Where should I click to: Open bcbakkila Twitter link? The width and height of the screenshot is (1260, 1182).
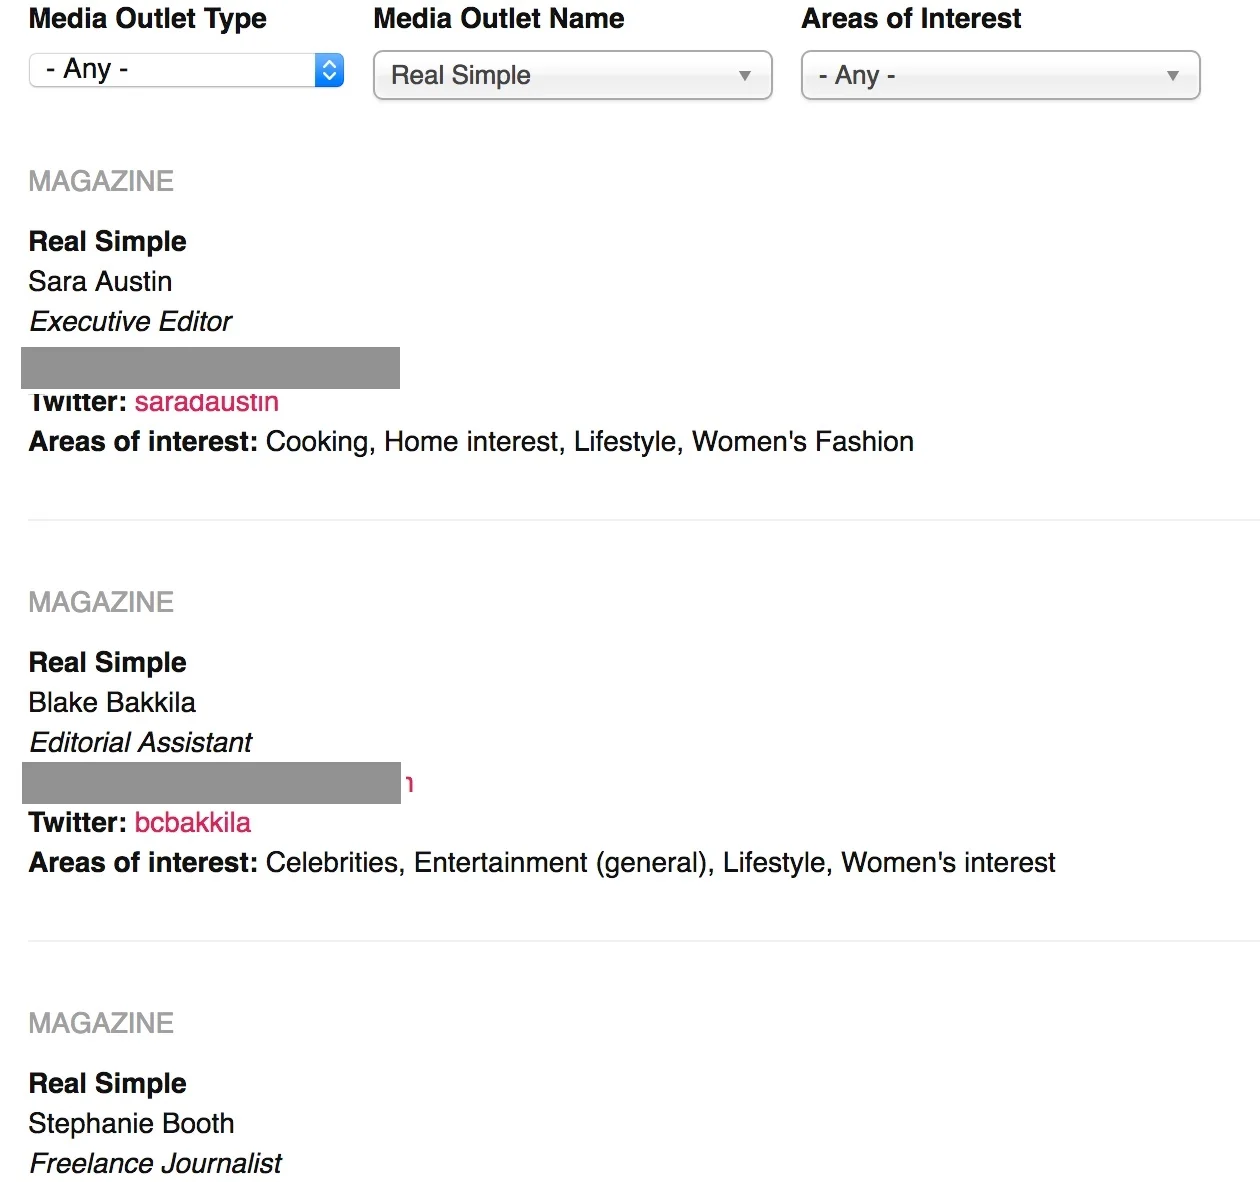coord(193,823)
